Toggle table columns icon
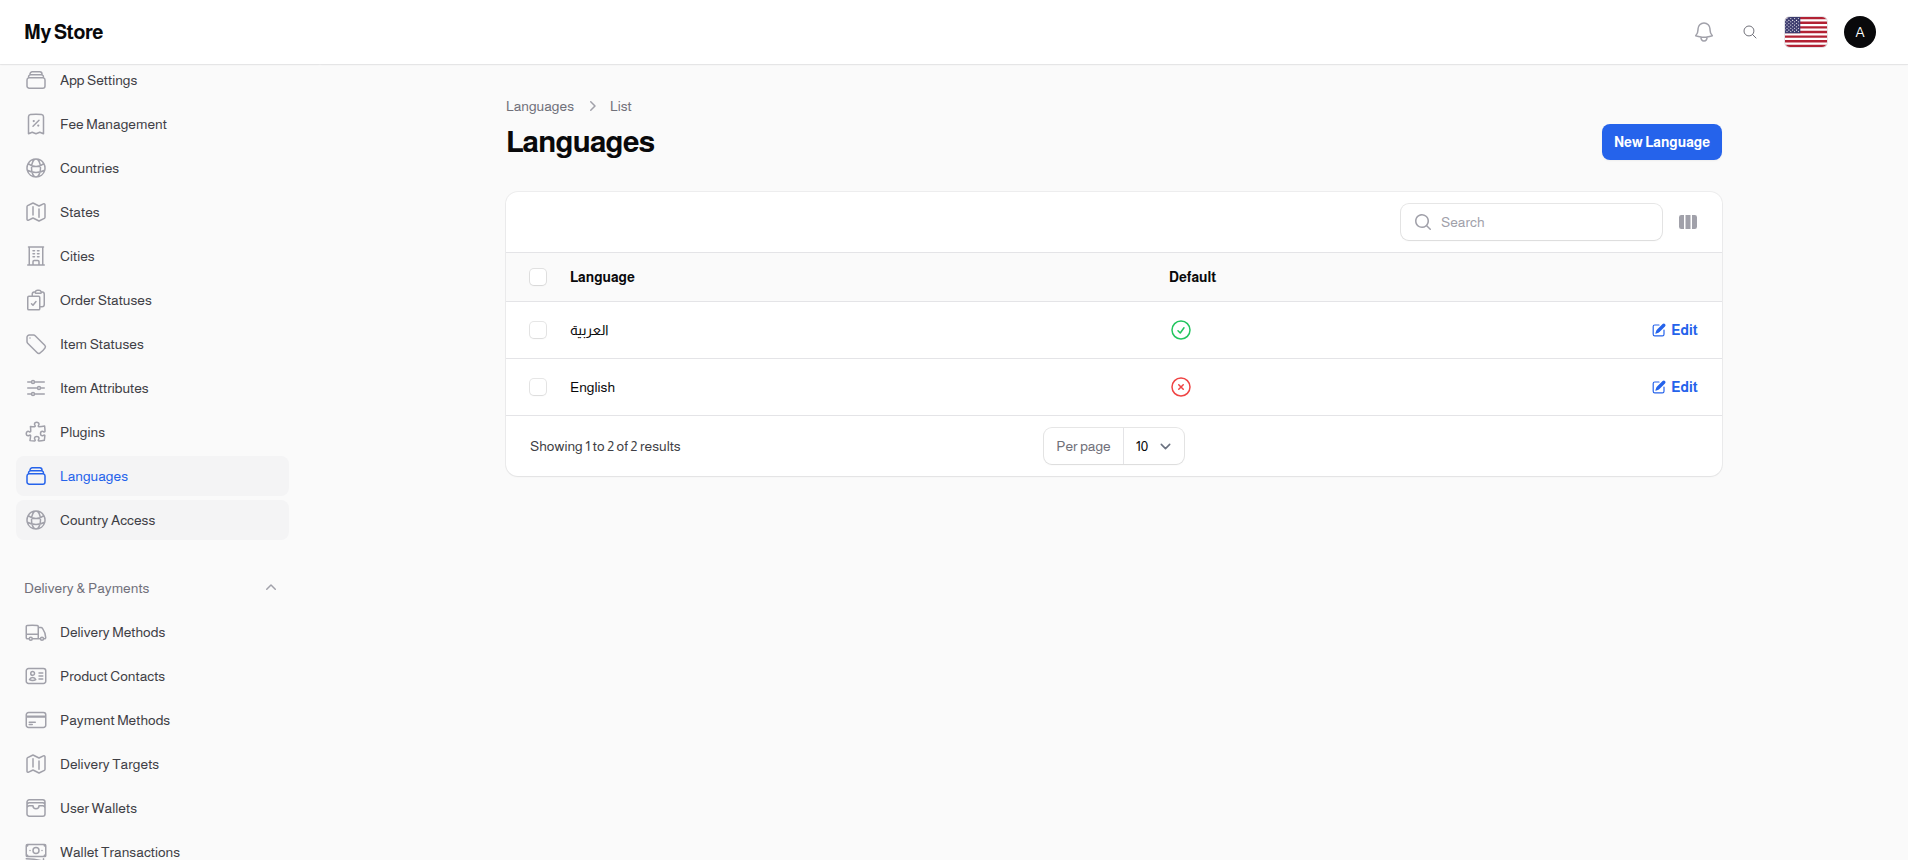 point(1688,222)
